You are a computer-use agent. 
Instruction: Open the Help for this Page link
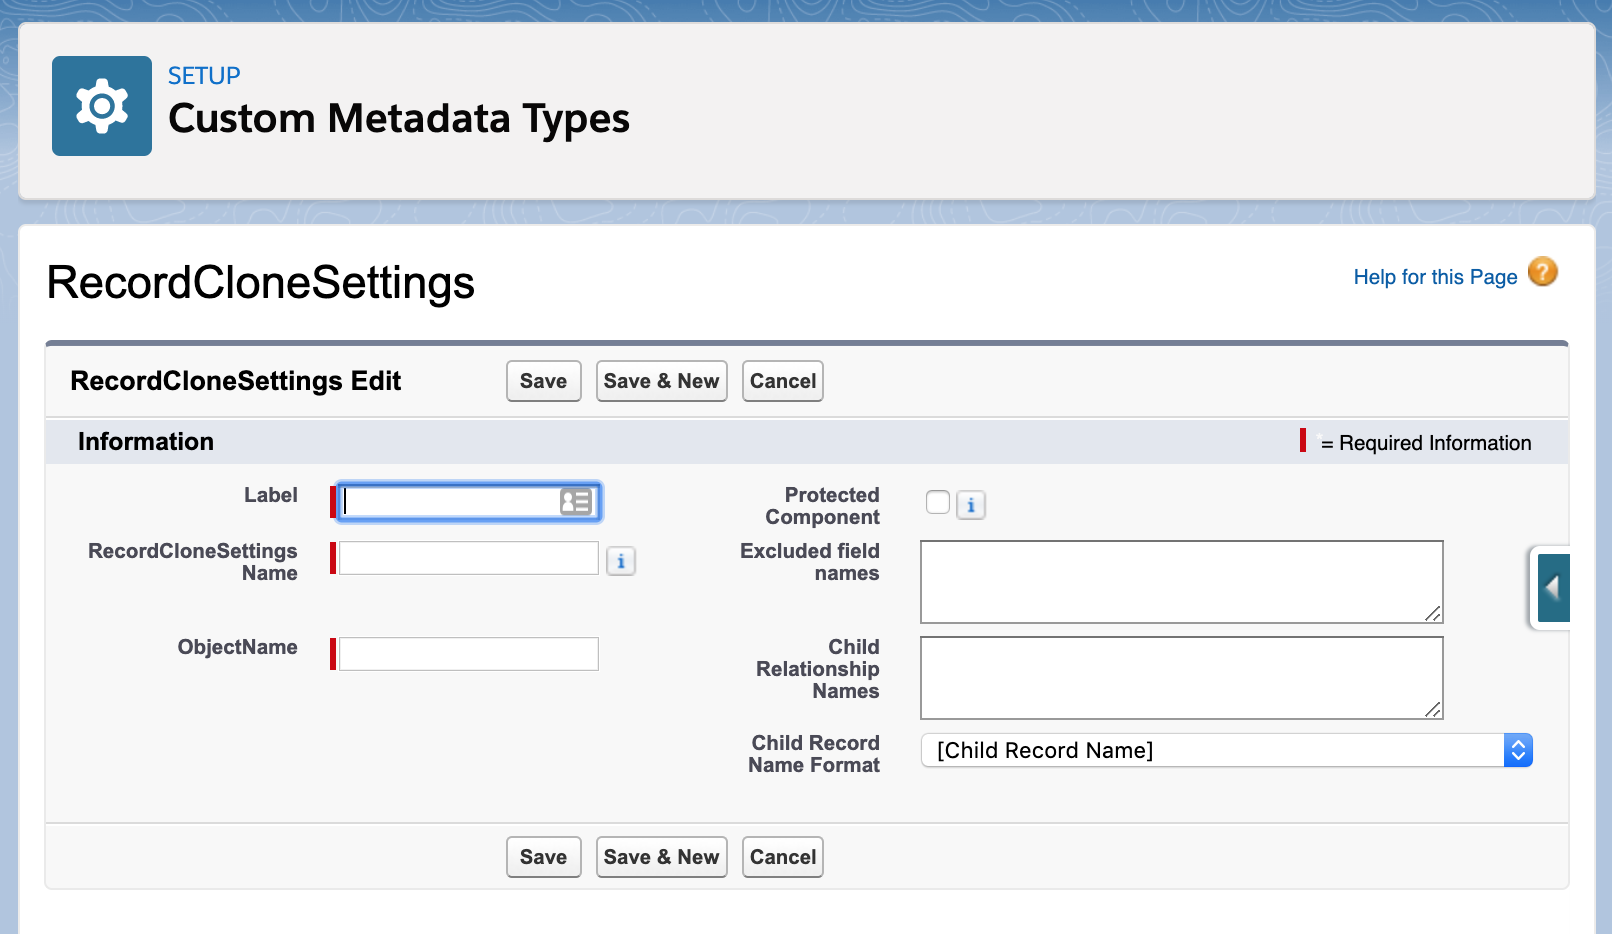(1435, 277)
